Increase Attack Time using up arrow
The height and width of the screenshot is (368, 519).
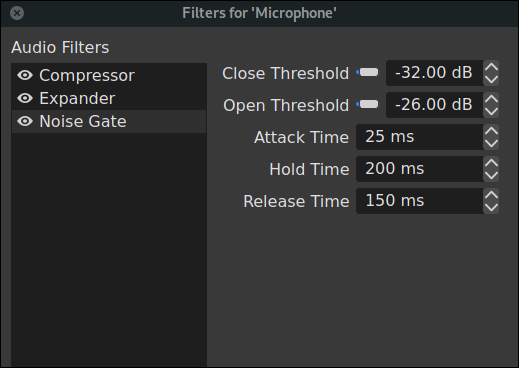tap(491, 131)
